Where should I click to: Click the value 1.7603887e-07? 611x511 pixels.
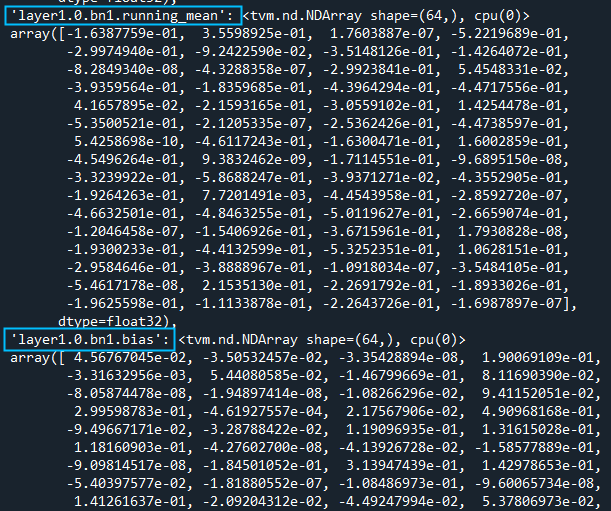click(382, 34)
